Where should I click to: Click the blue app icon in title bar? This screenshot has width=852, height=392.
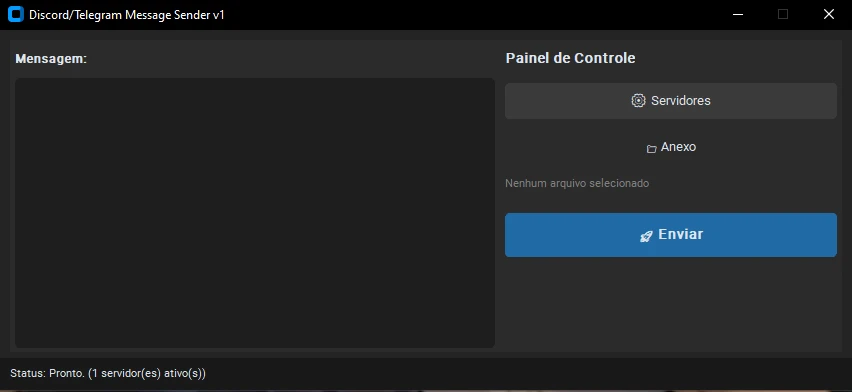[16, 15]
